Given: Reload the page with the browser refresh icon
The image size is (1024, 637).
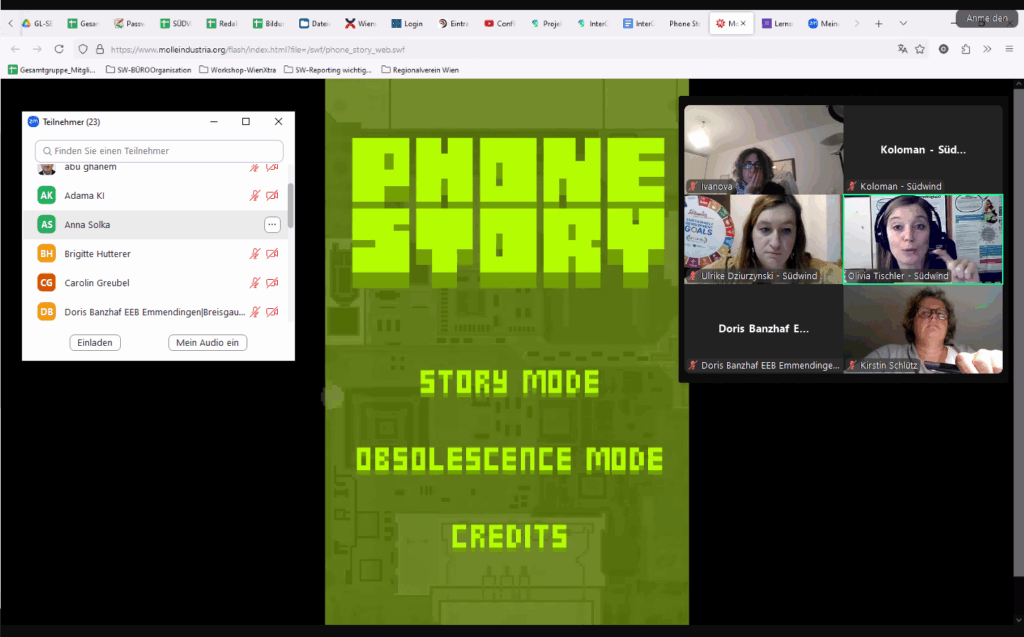Looking at the screenshot, I should [x=59, y=49].
